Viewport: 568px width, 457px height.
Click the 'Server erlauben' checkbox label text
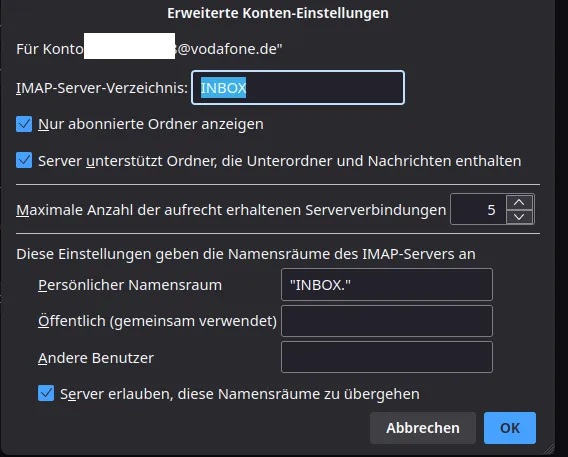point(240,394)
